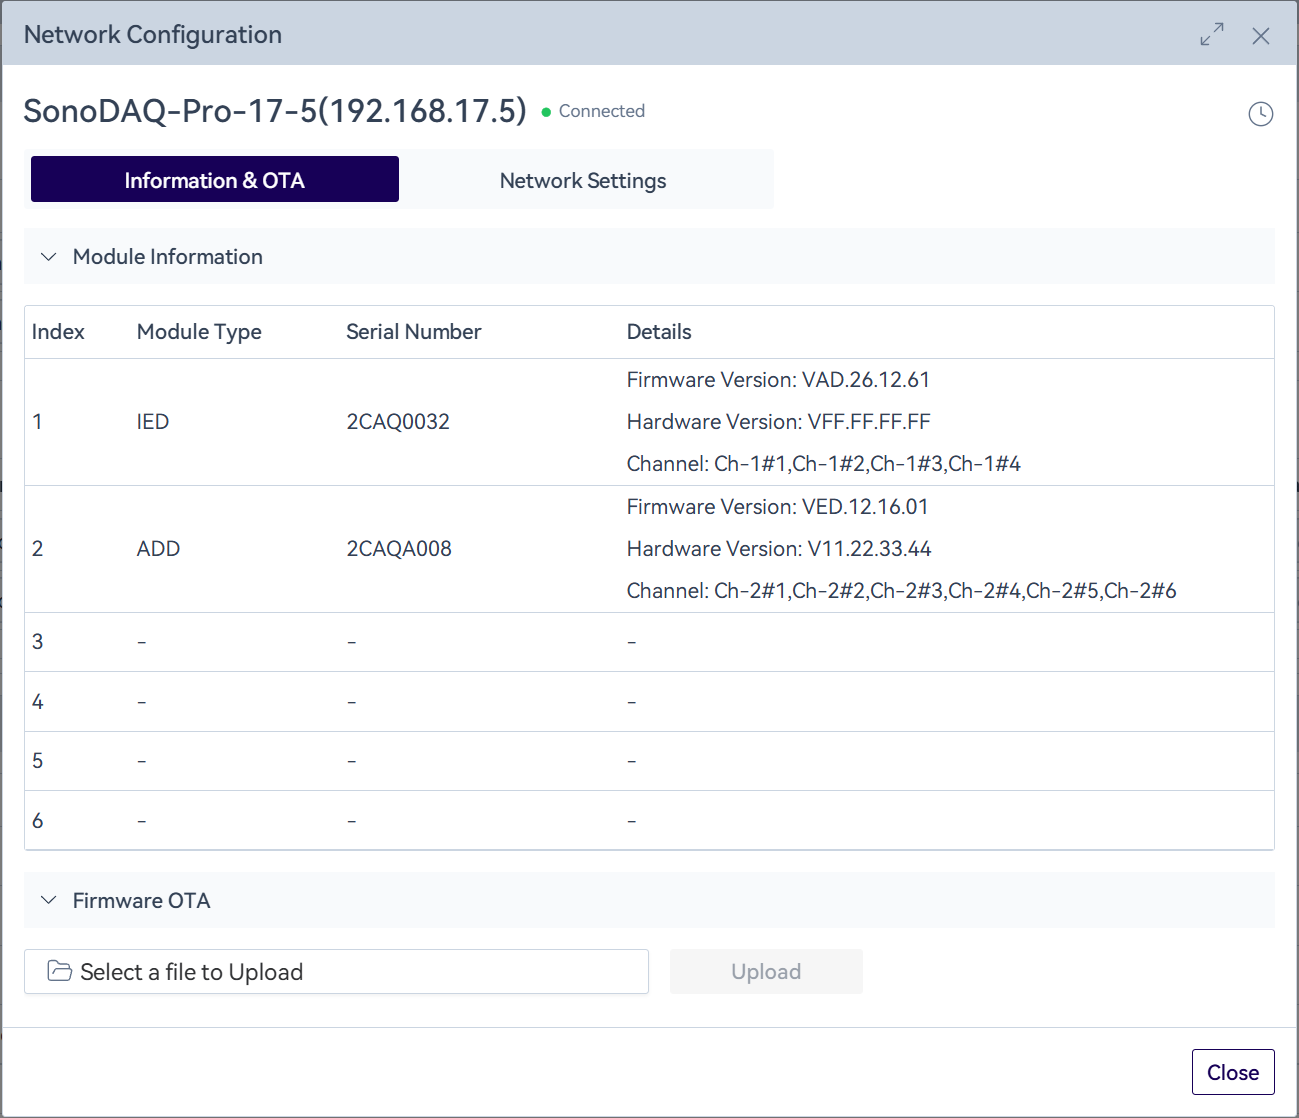Click the Serial Number column header

pos(413,332)
